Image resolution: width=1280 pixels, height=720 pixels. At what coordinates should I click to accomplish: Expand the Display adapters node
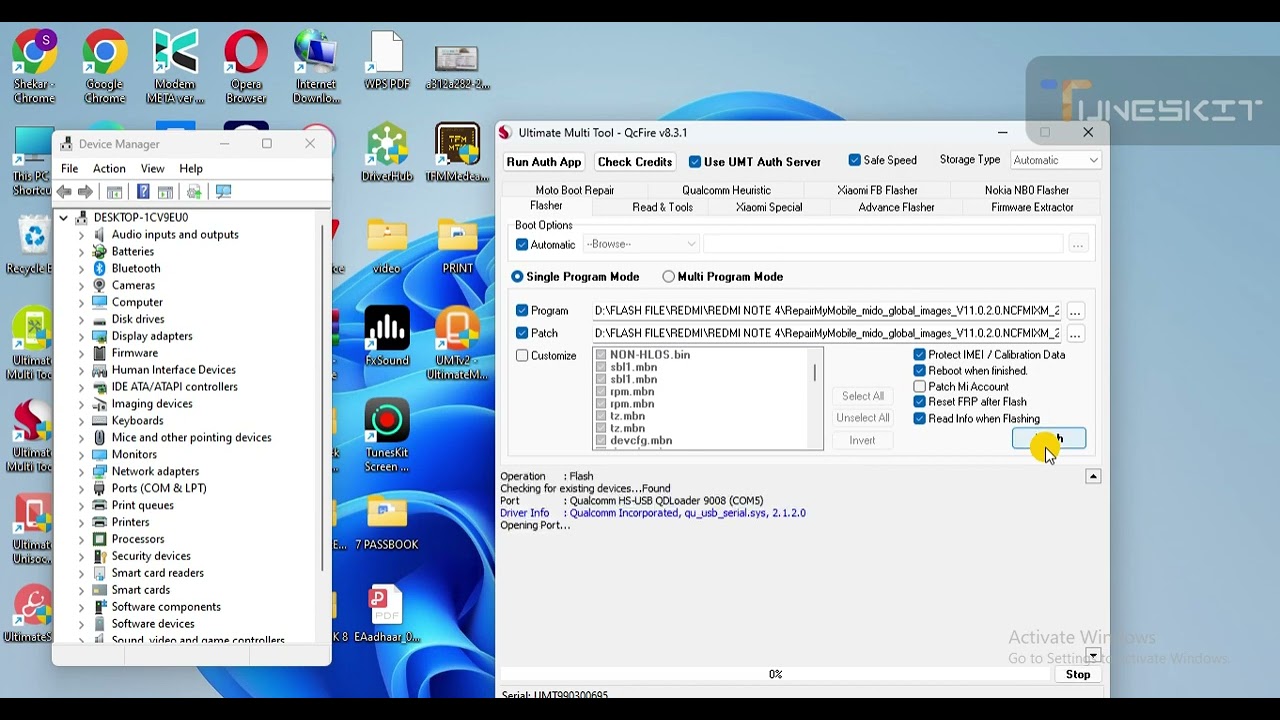(82, 336)
